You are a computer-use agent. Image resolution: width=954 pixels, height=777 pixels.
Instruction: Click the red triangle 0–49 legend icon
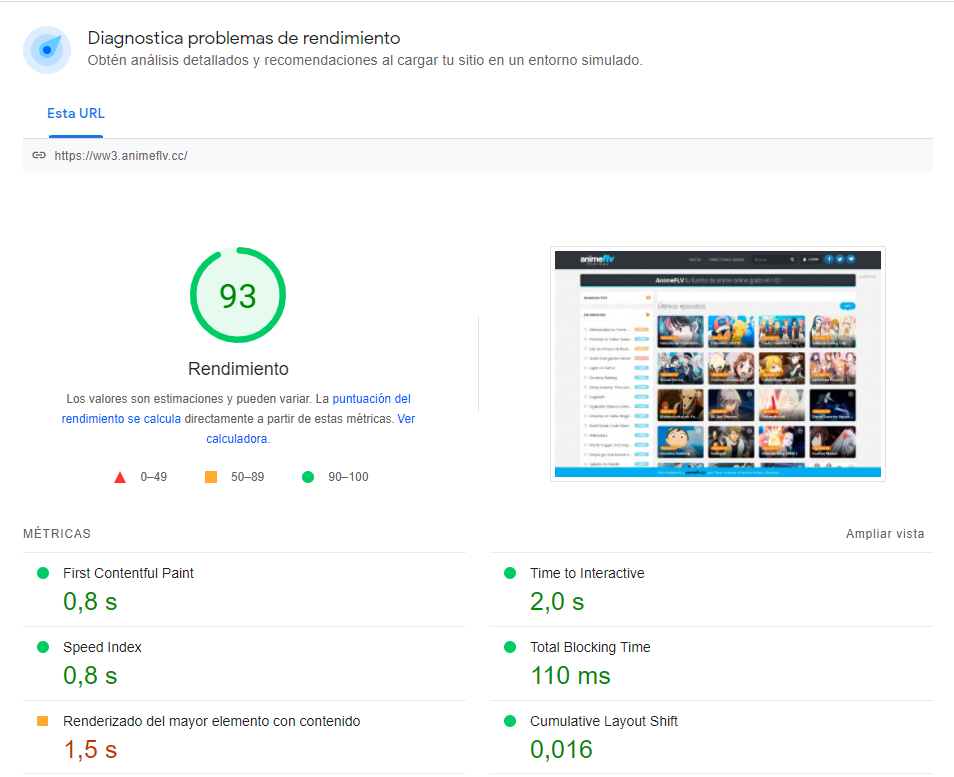click(x=120, y=477)
